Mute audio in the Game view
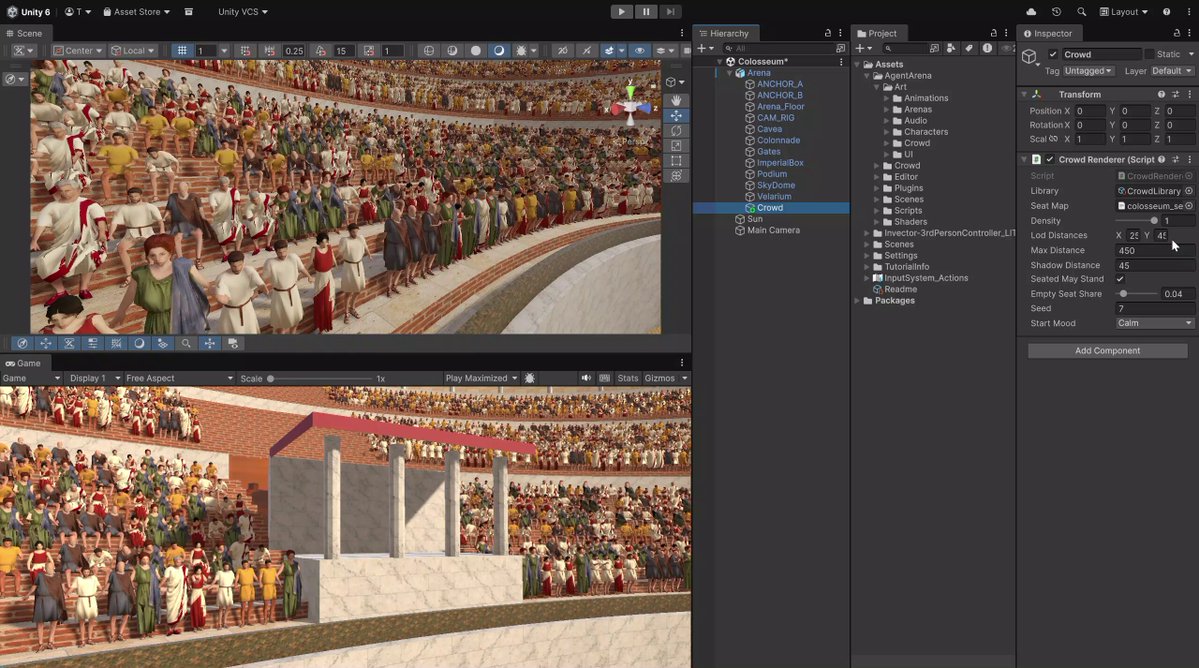This screenshot has width=1199, height=668. click(x=586, y=378)
